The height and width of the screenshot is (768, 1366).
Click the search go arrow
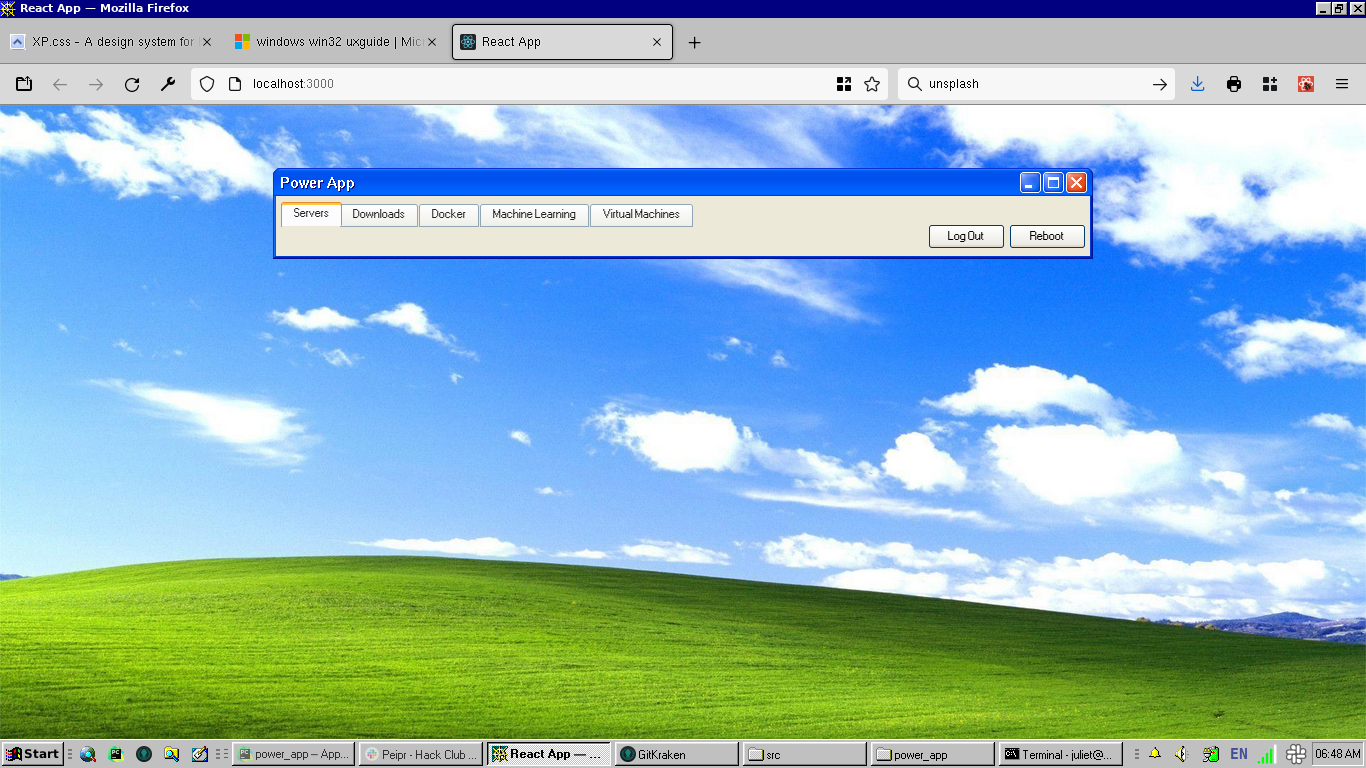[x=1160, y=84]
